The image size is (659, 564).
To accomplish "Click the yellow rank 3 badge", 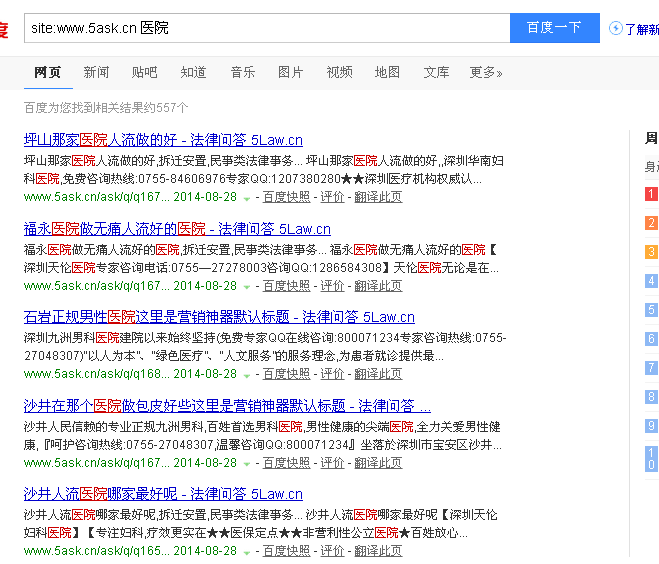I will [x=651, y=252].
